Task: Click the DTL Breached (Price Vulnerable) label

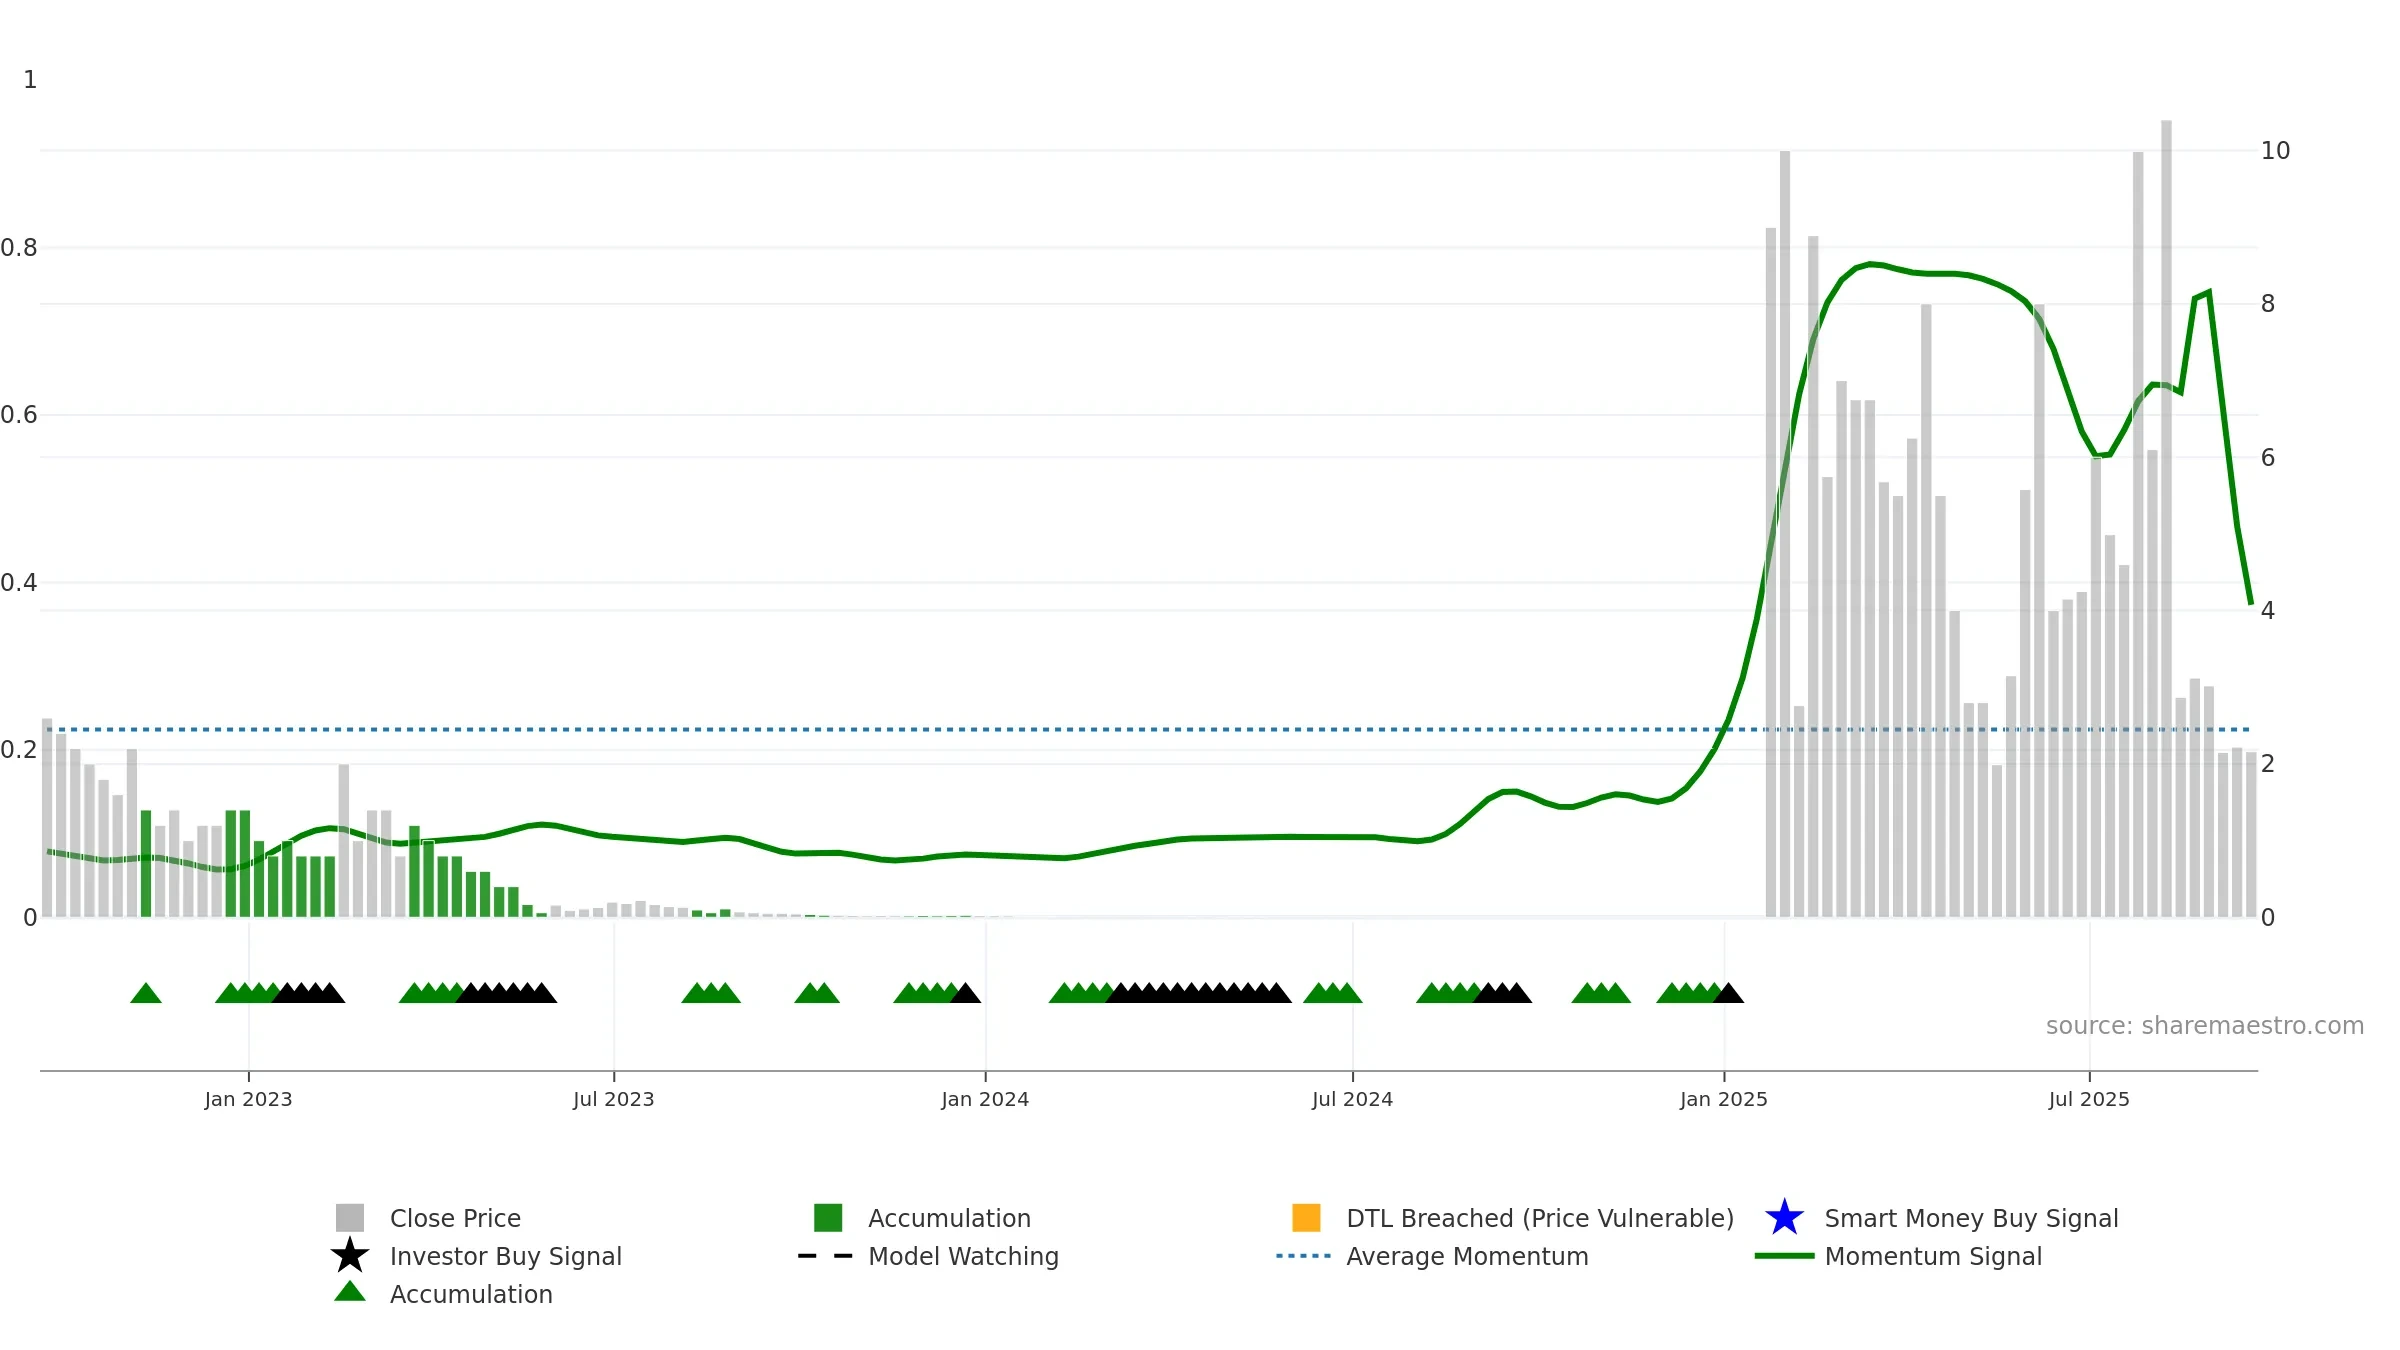Action: click(1540, 1218)
